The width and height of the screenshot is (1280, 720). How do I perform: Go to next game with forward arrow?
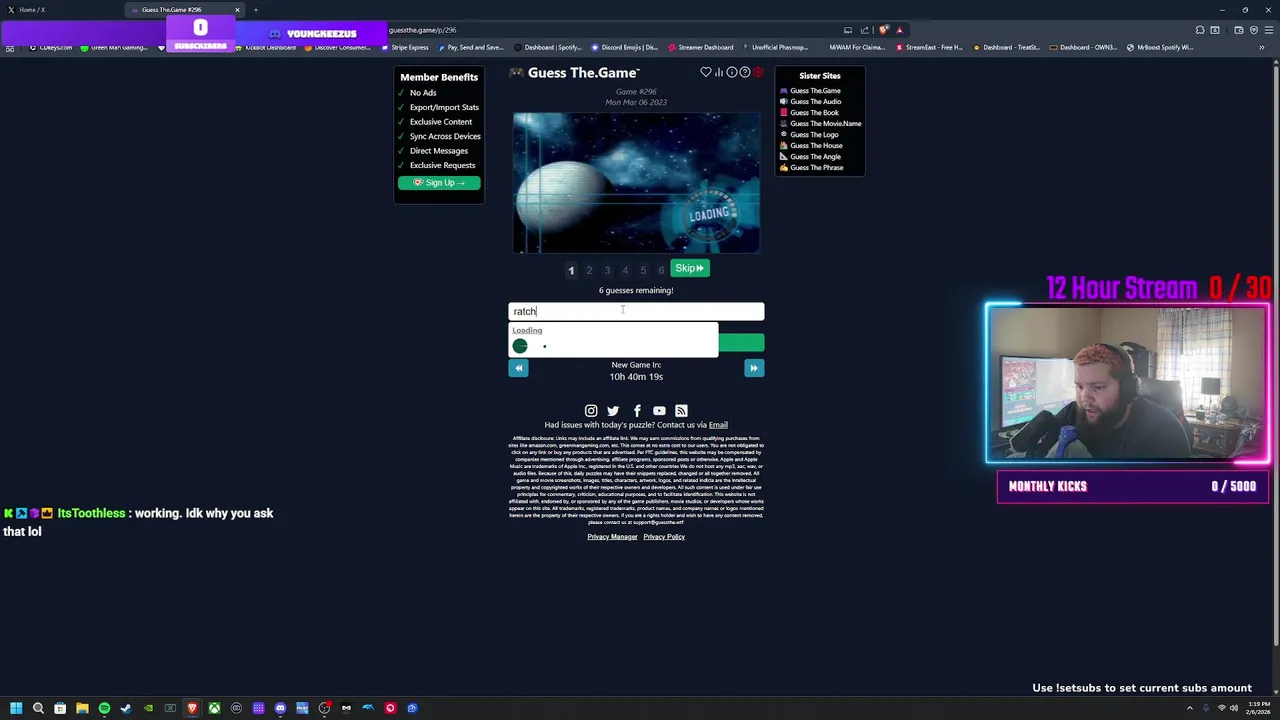tap(754, 368)
